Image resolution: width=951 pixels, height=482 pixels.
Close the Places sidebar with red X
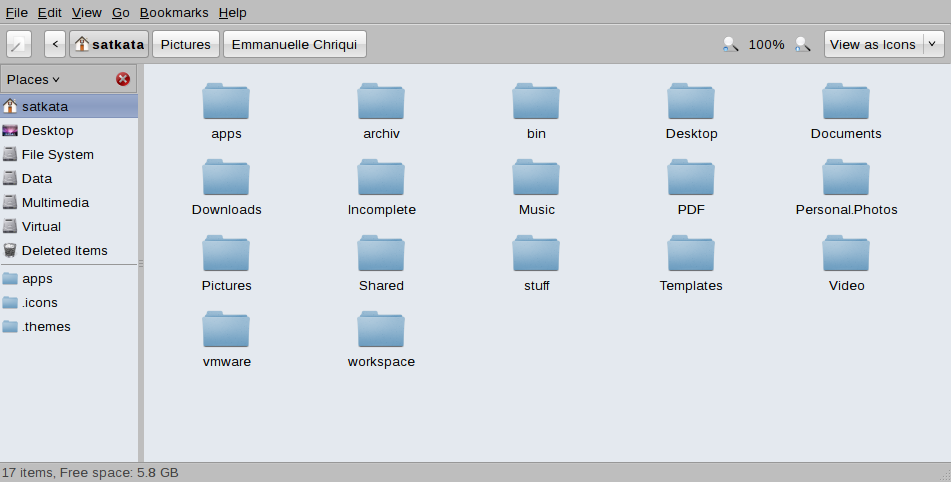click(123, 79)
